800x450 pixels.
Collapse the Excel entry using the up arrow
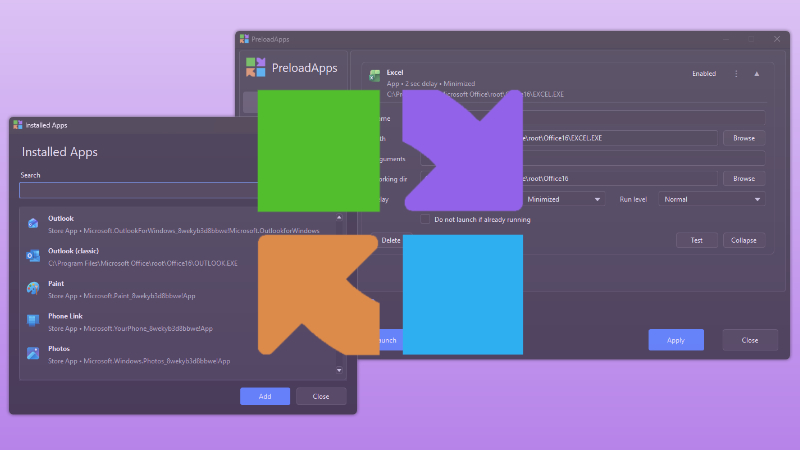tap(757, 74)
